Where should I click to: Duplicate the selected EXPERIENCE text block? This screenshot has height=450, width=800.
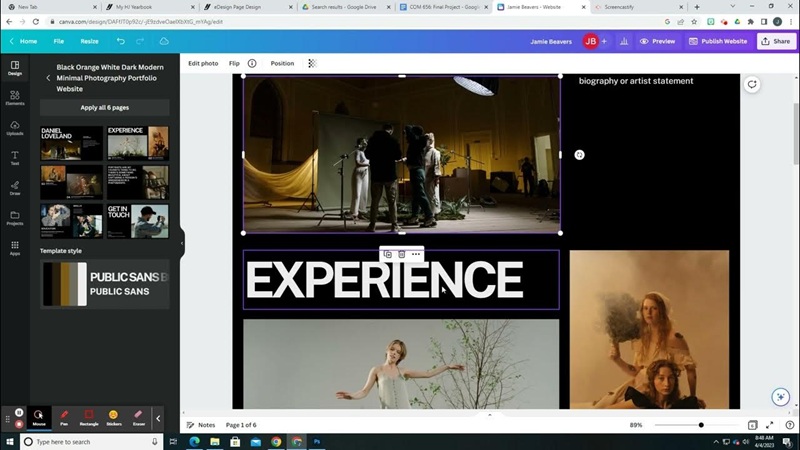pyautogui.click(x=388, y=254)
